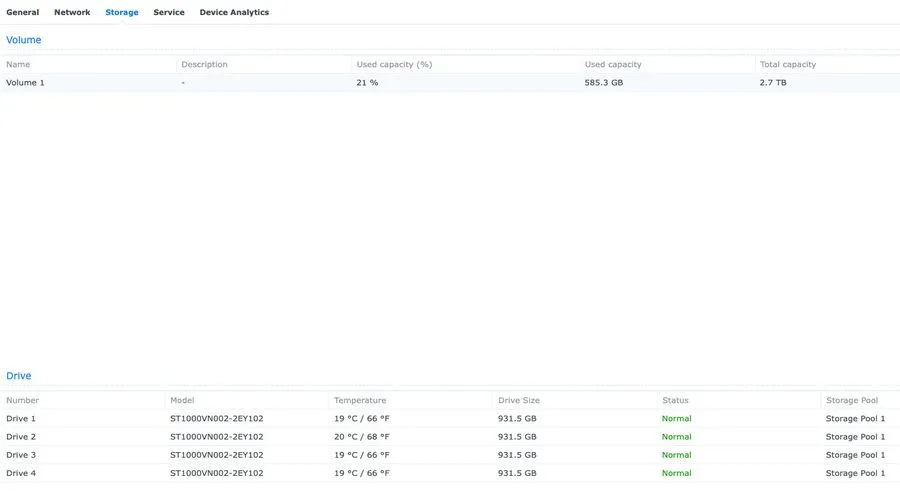The width and height of the screenshot is (900, 491).
Task: Click Drive 2 size 931.5 GB
Action: (x=517, y=437)
